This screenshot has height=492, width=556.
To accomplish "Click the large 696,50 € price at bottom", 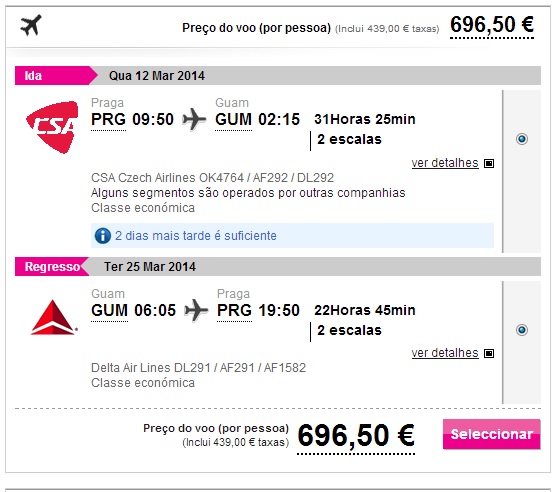I will coord(356,436).
